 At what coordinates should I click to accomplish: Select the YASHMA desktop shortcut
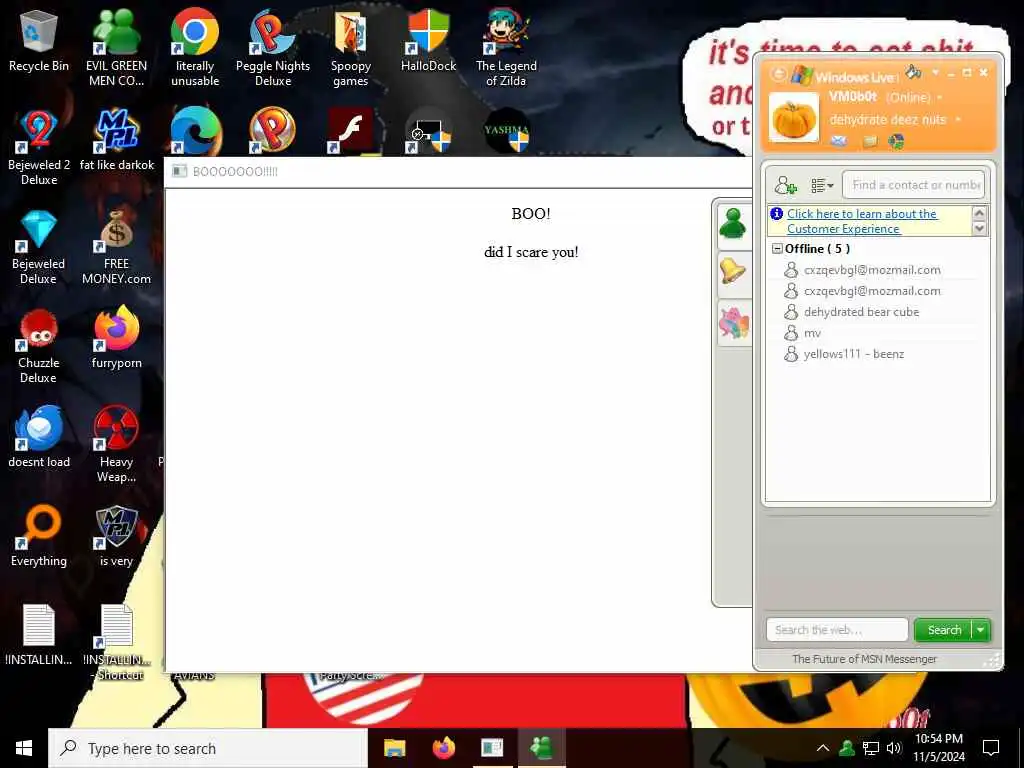506,131
